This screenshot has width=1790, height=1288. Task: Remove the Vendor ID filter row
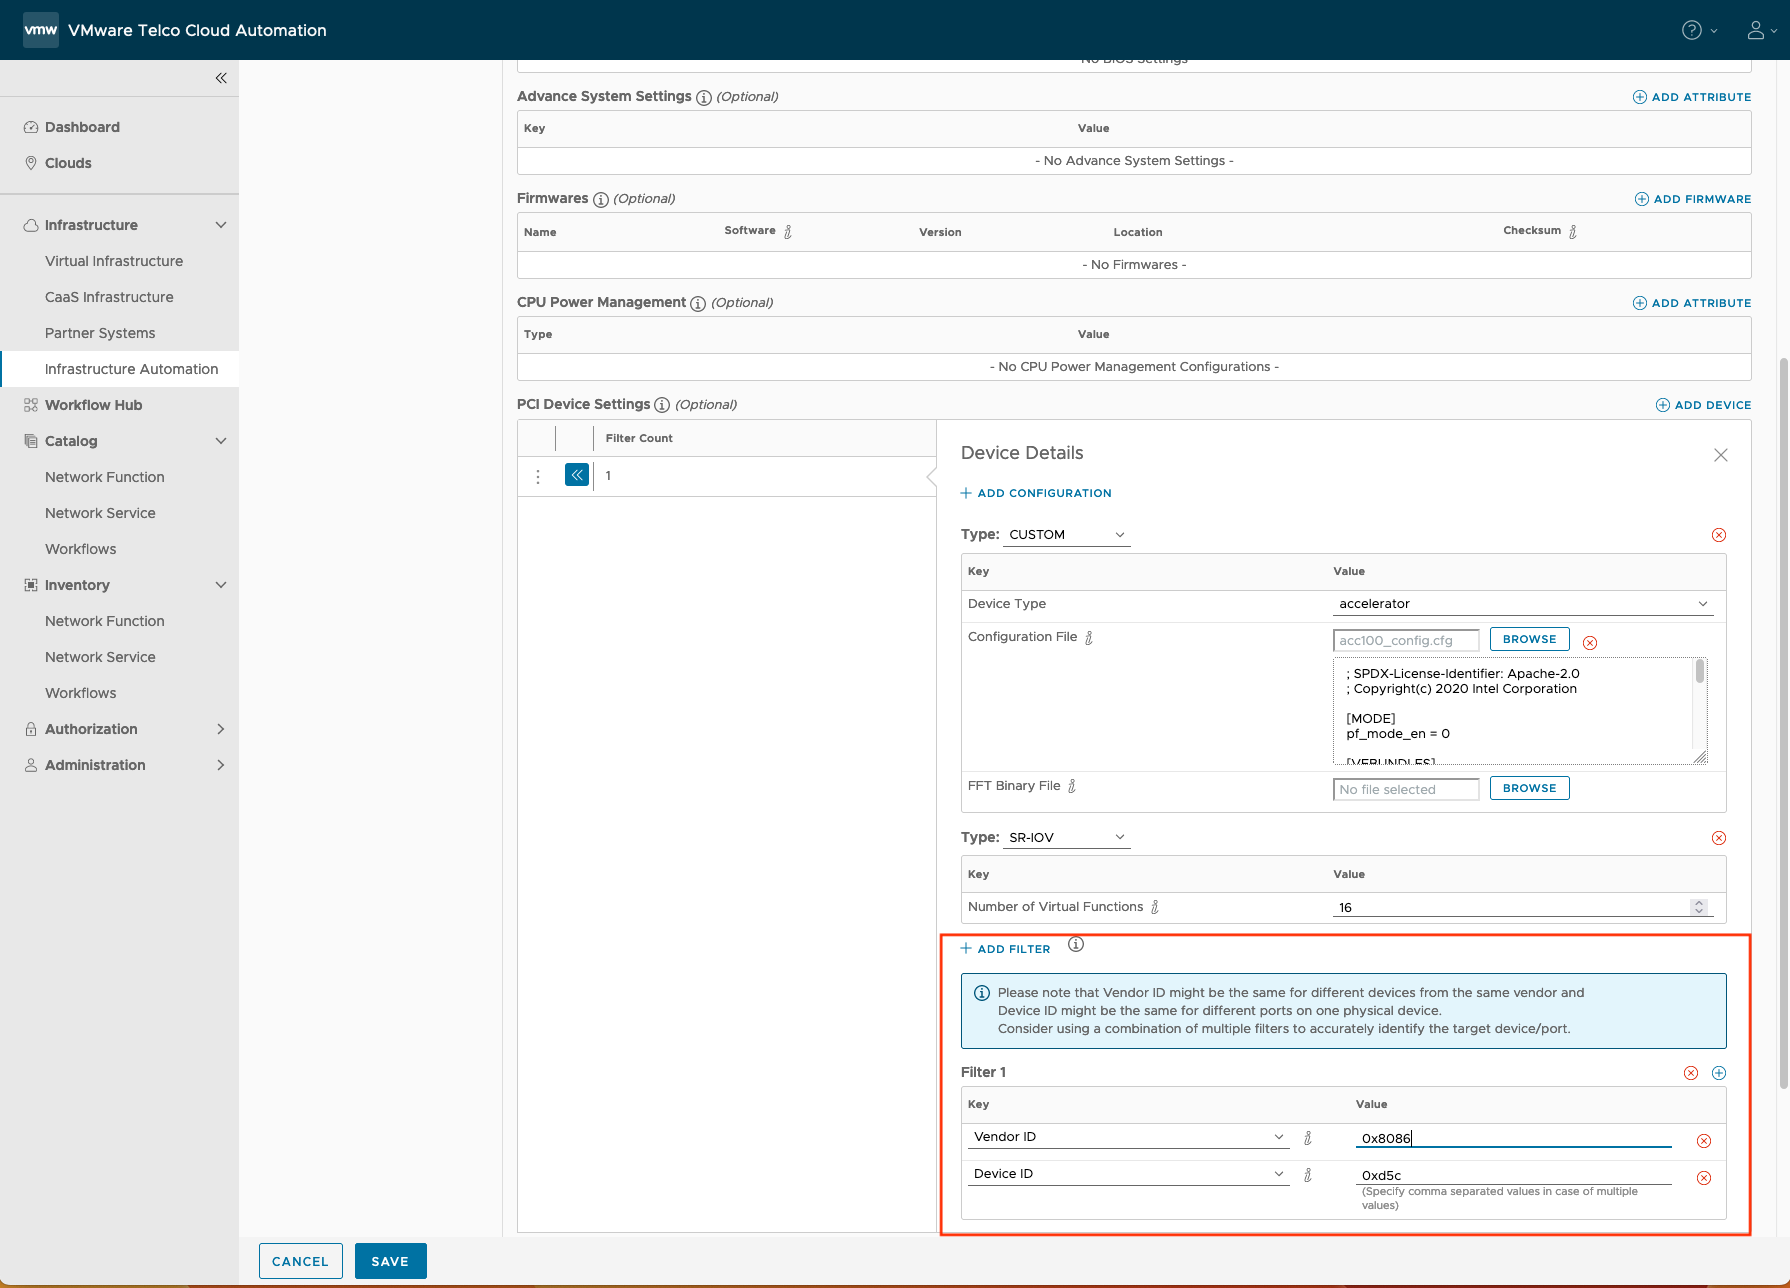click(1704, 1141)
